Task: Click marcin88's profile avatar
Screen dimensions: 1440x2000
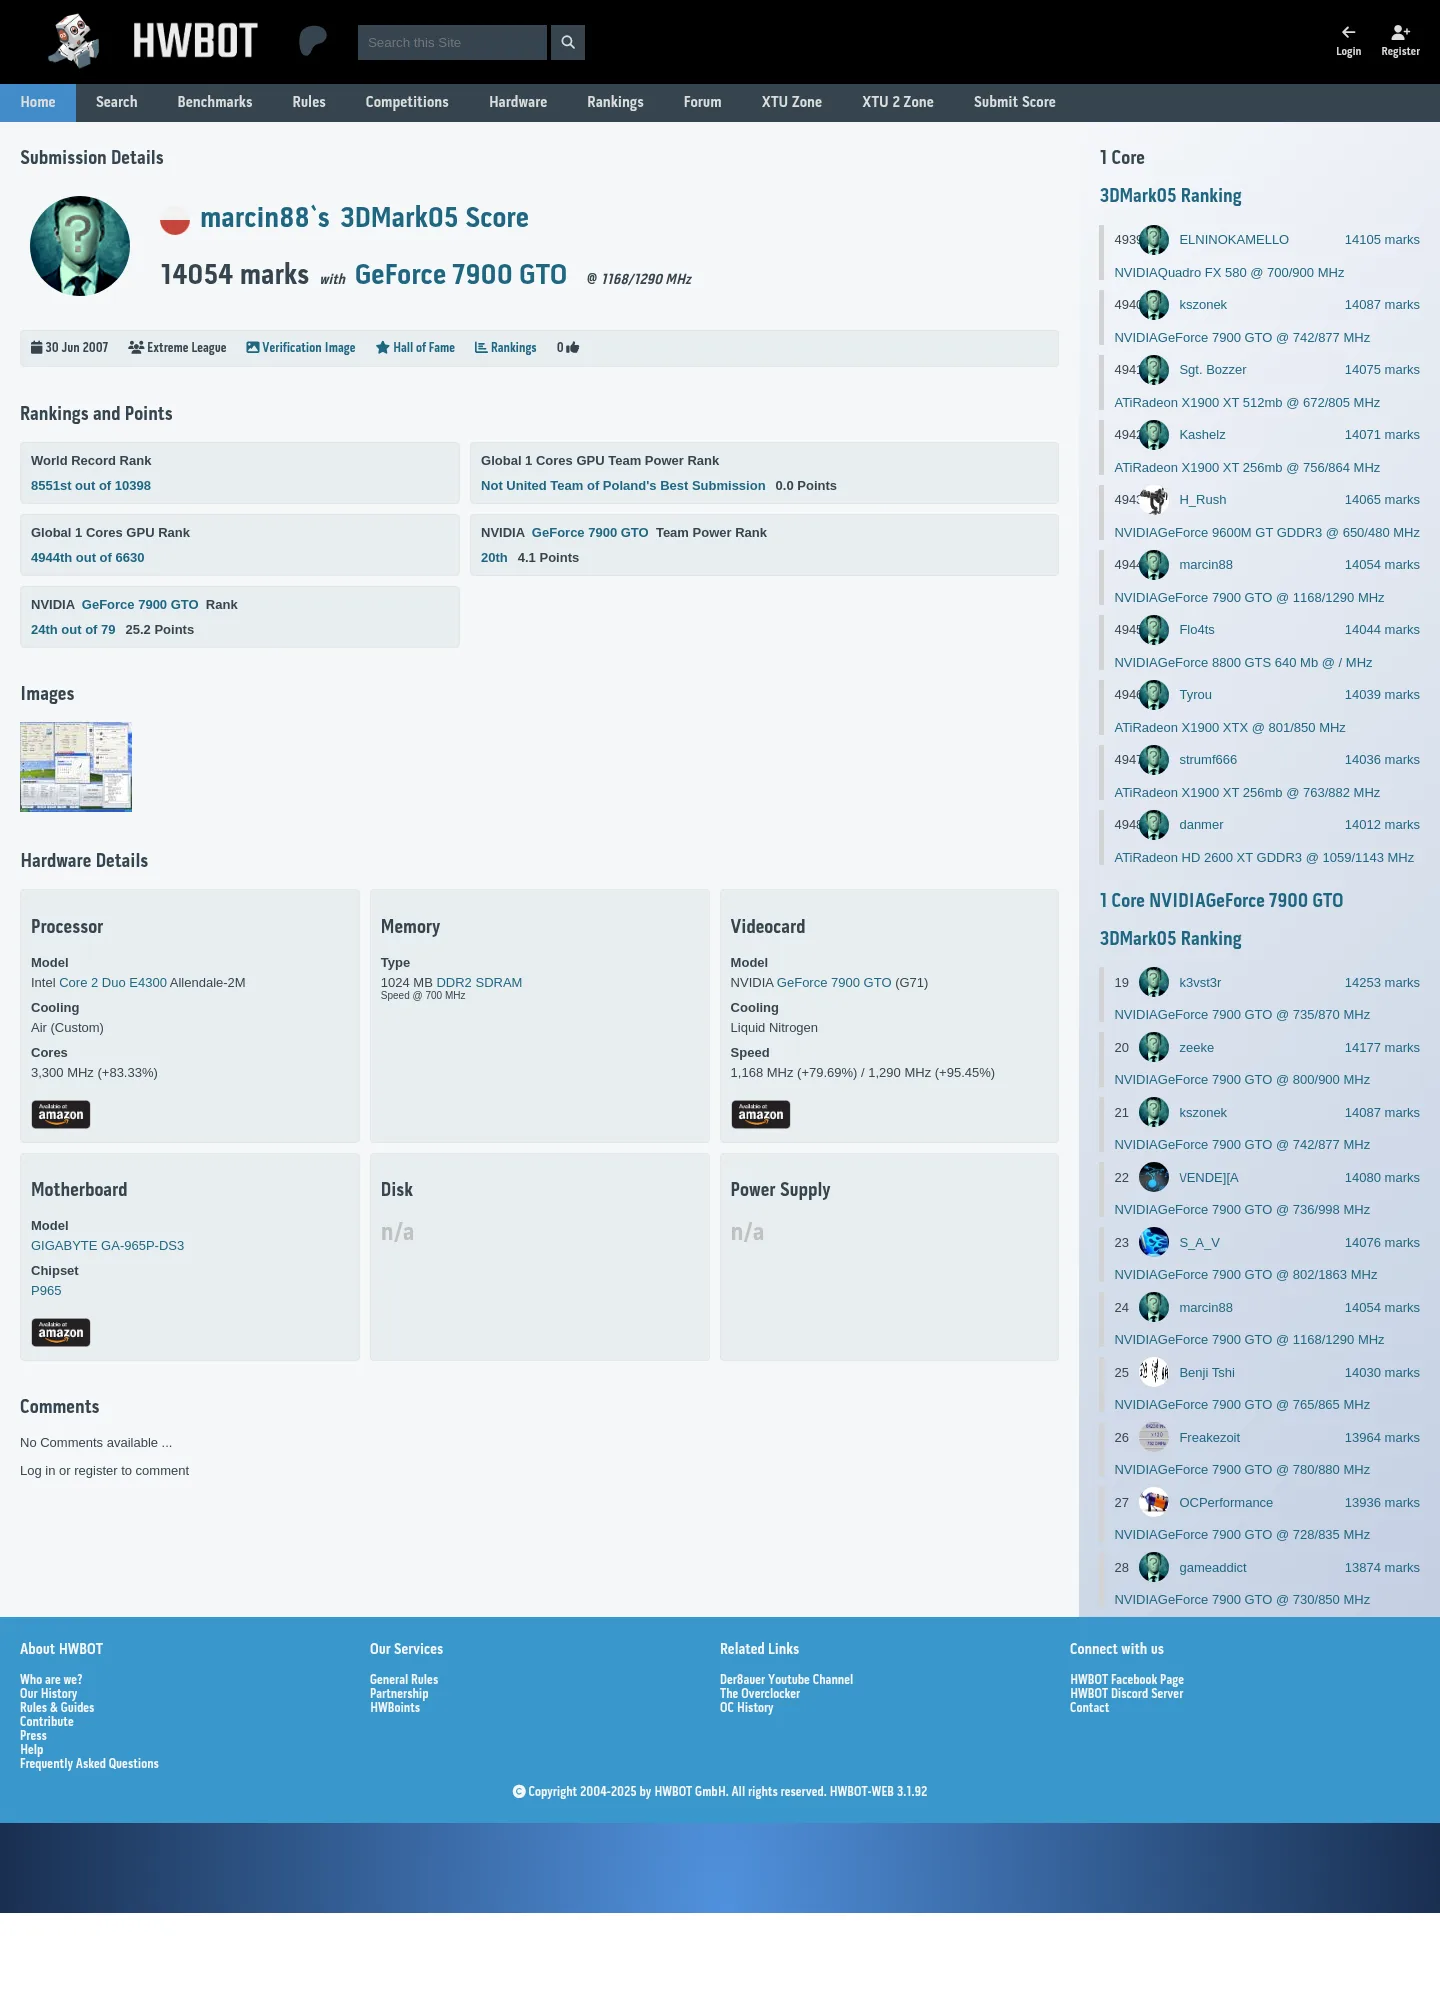Action: click(80, 246)
